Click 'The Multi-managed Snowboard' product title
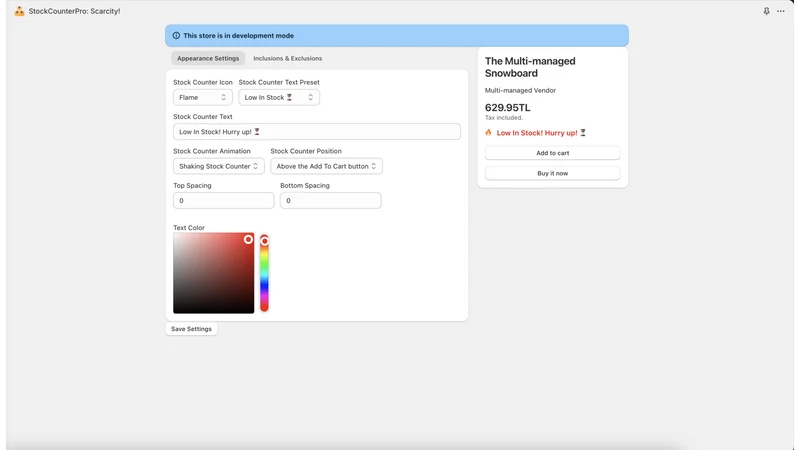This screenshot has height=450, width=800. click(530, 67)
